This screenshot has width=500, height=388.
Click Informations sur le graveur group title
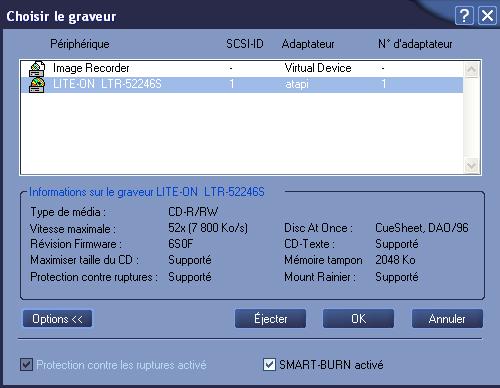coord(147,192)
